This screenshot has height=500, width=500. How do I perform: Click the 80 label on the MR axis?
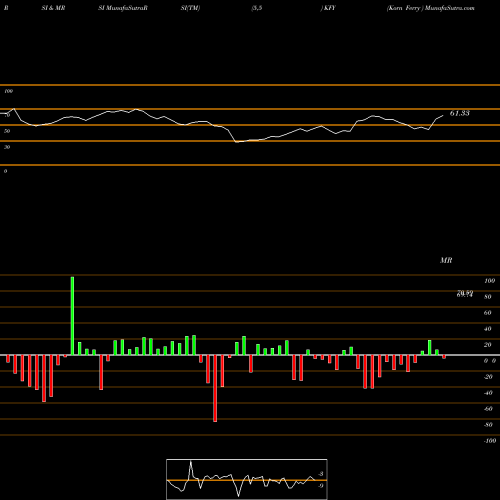(x=487, y=297)
